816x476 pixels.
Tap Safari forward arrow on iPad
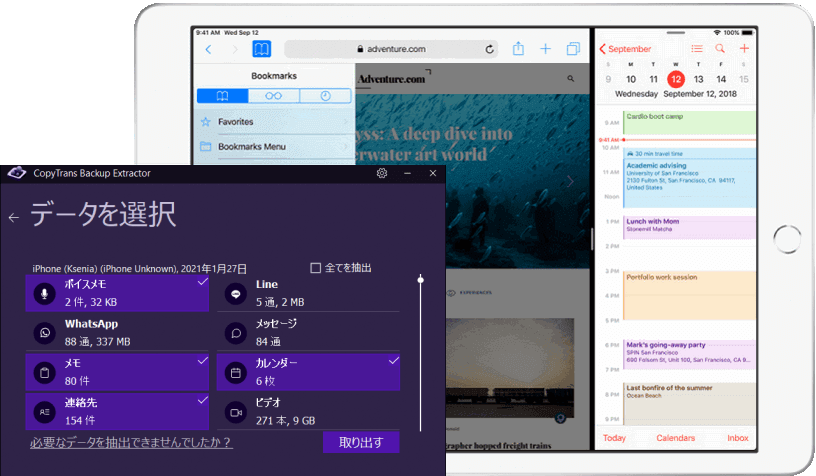235,49
